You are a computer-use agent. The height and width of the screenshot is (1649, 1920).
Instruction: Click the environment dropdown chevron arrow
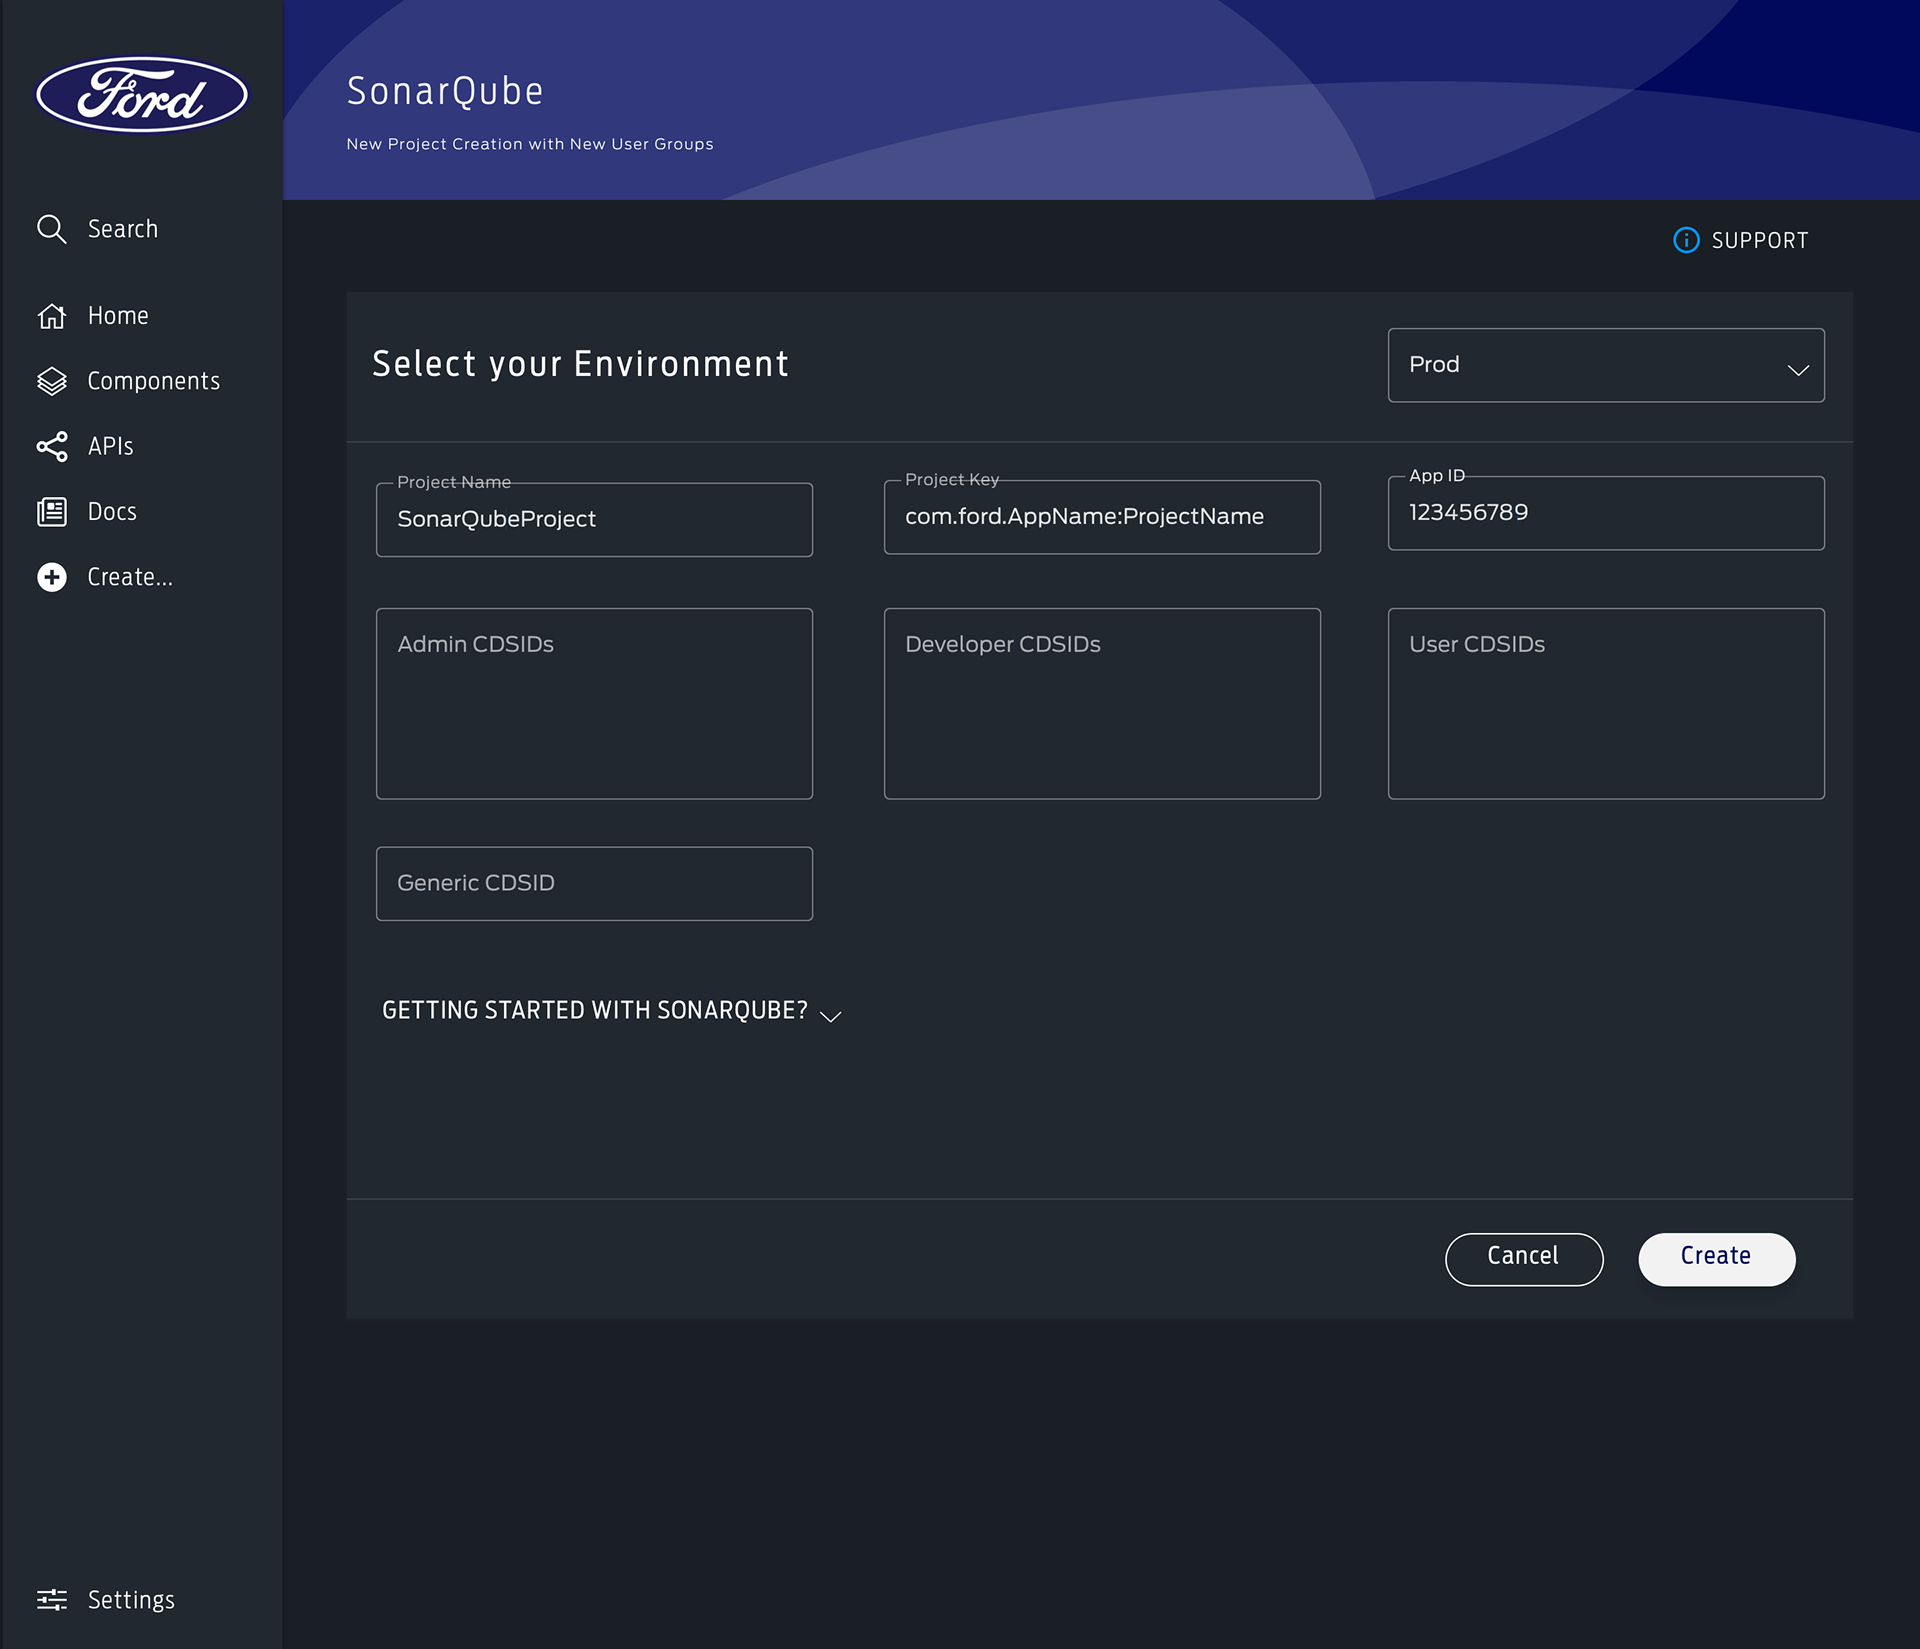[1798, 370]
